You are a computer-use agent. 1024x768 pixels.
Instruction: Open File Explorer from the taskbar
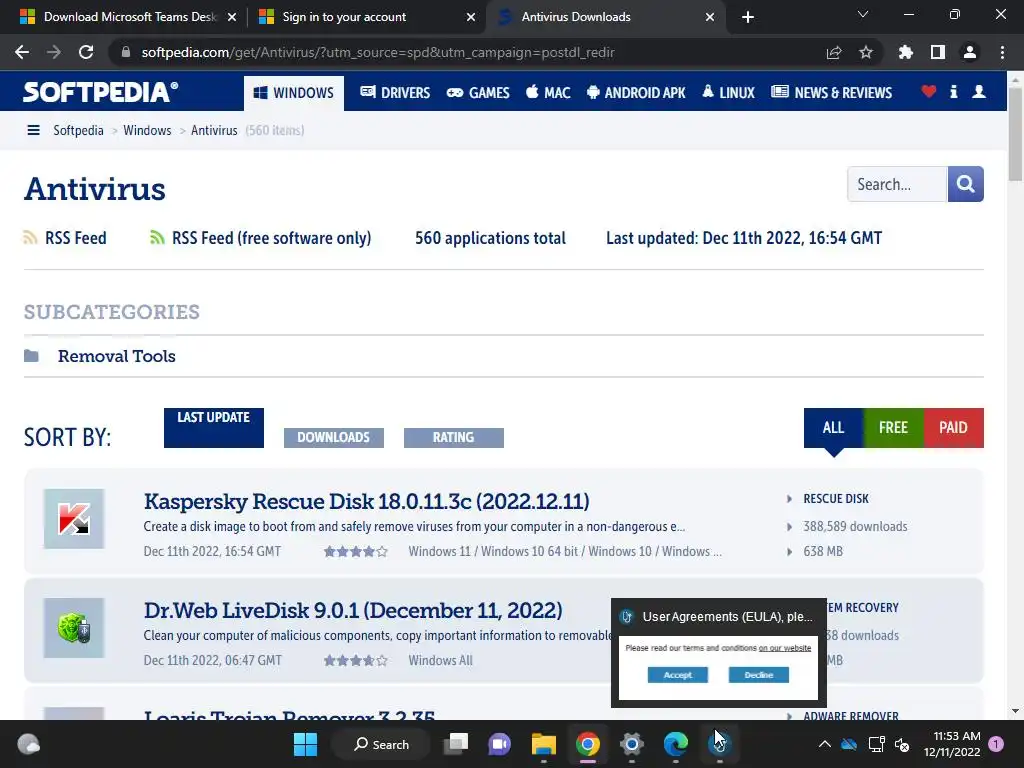pyautogui.click(x=543, y=744)
